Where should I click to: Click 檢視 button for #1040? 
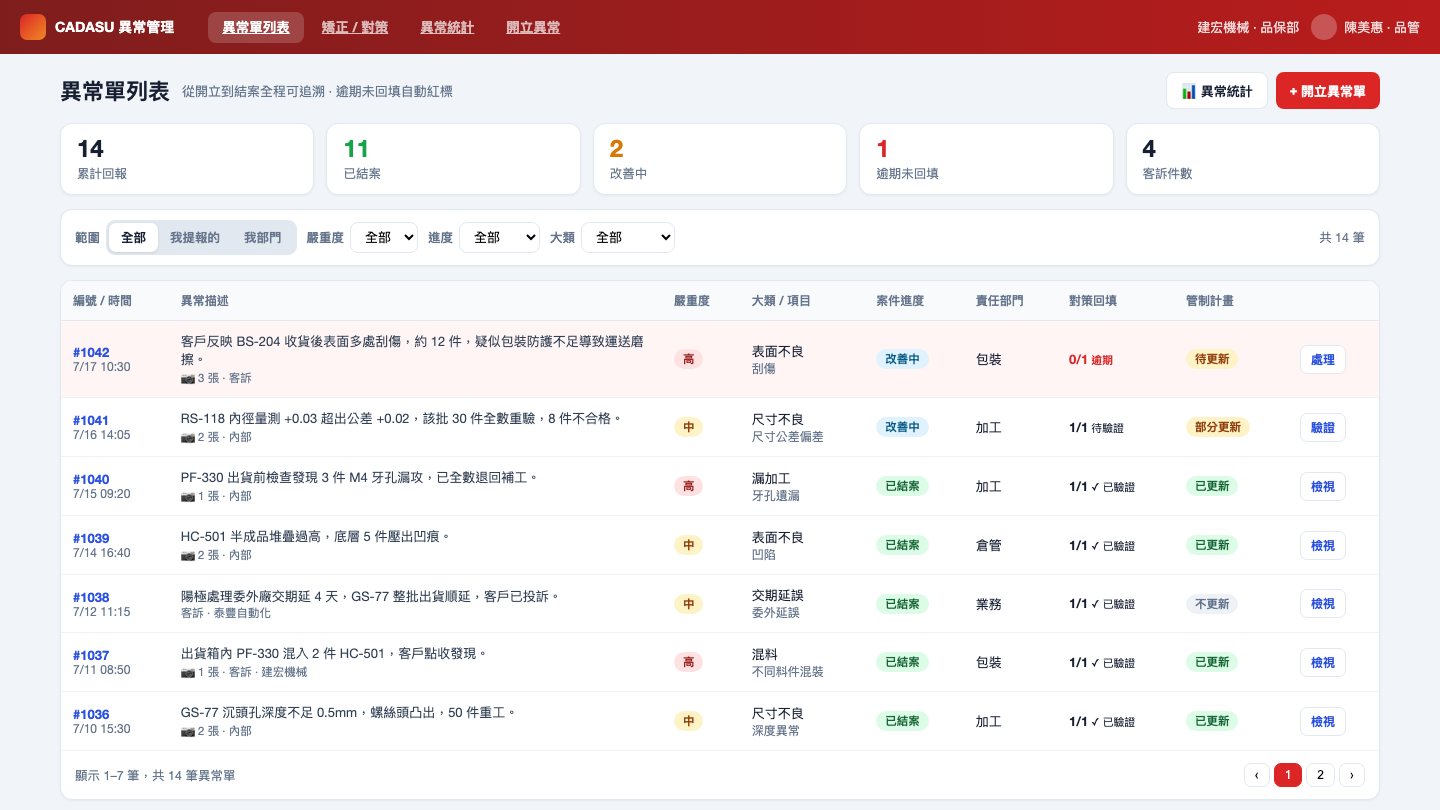[x=1323, y=486]
